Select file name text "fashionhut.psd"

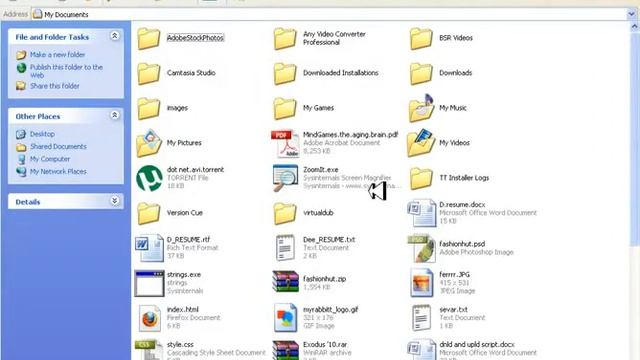462,244
